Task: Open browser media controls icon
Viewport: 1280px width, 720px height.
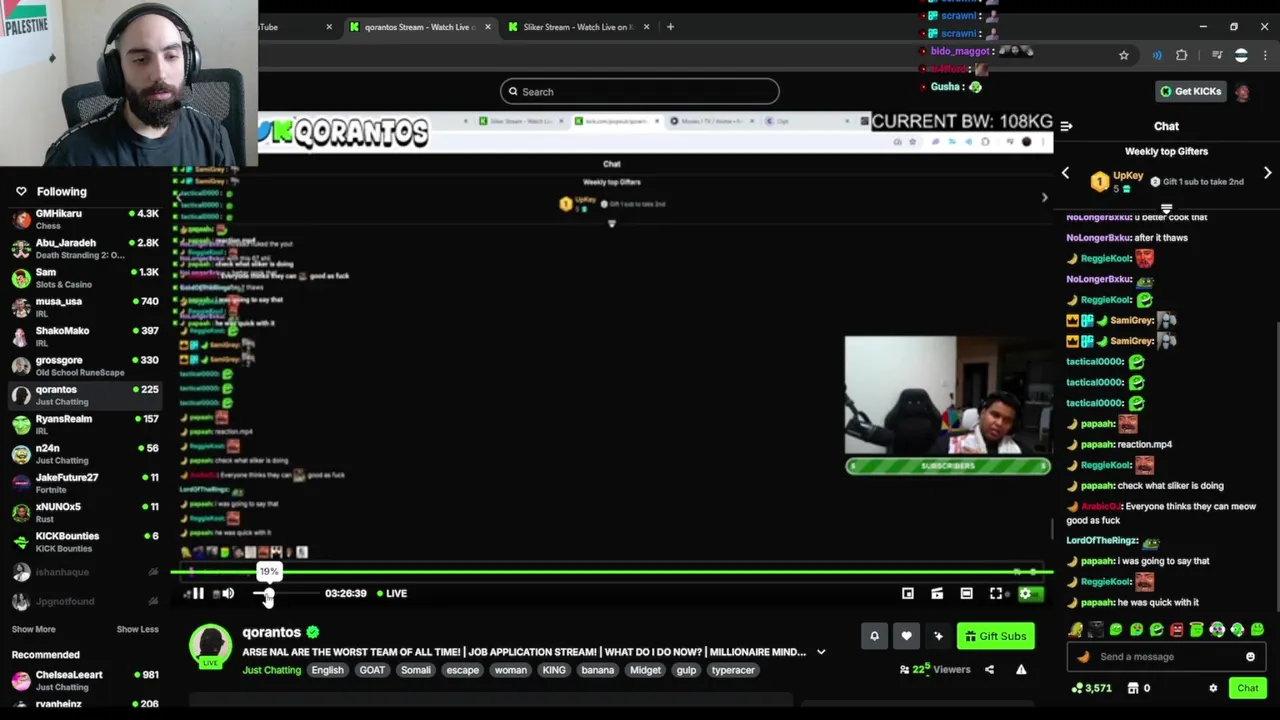Action: (1217, 55)
